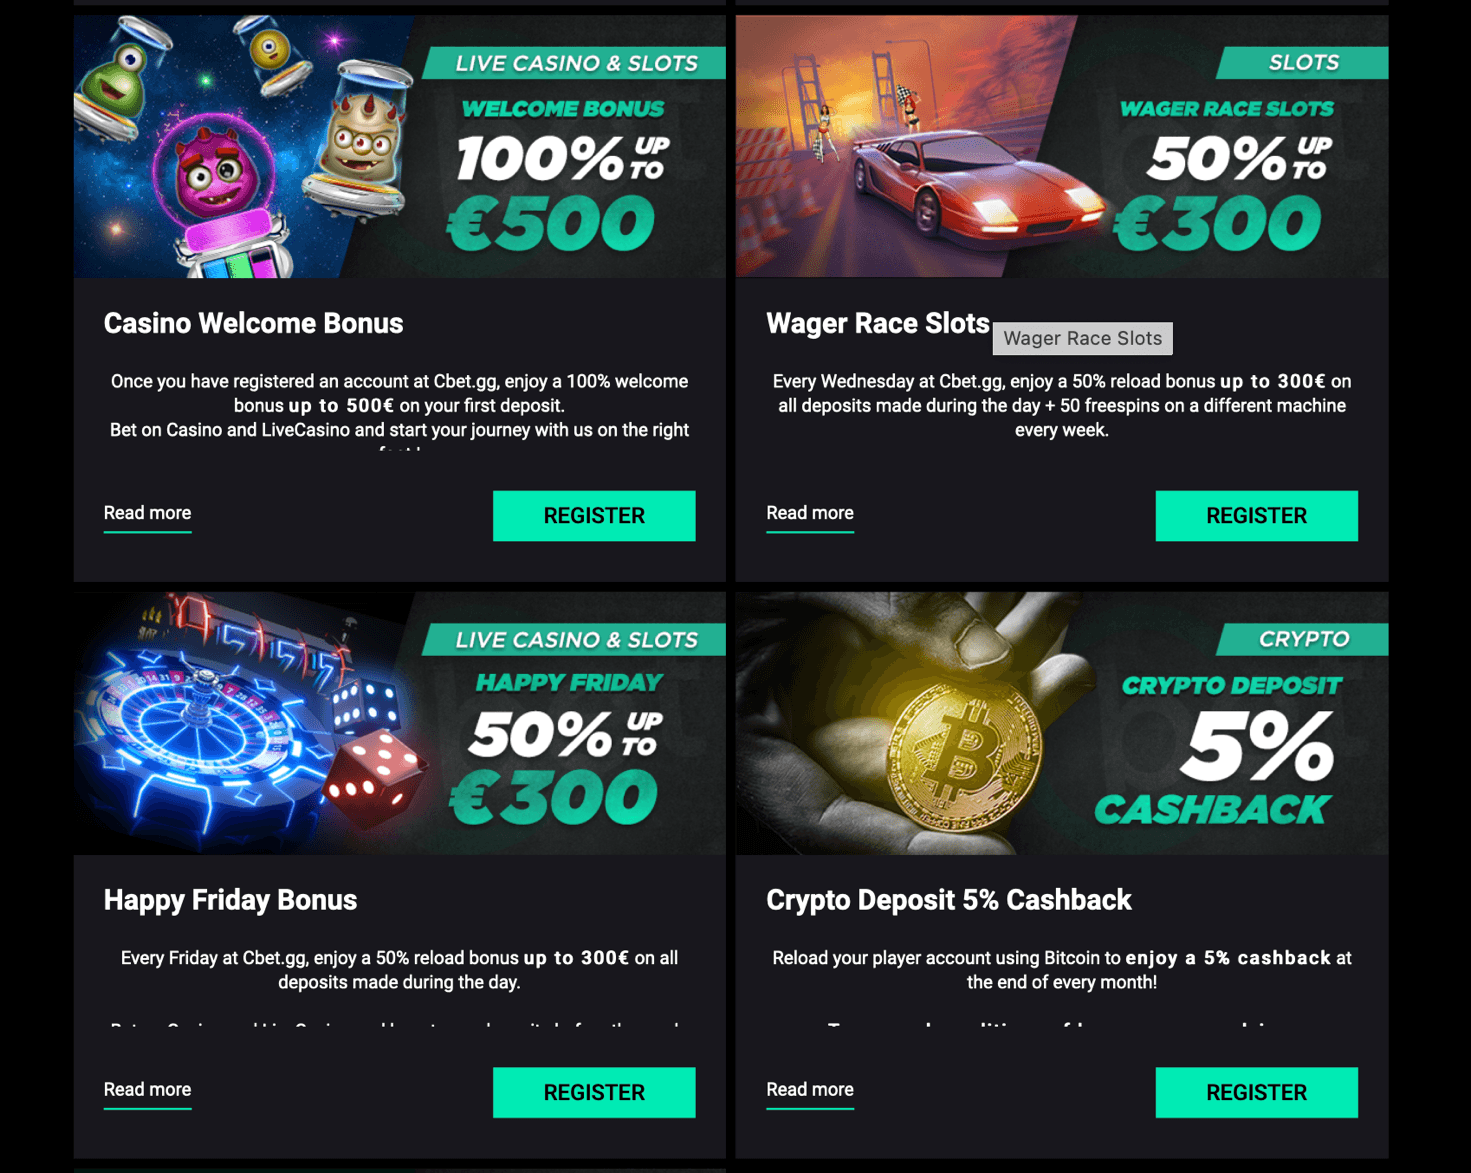Click the SLOTS tag on race banner
This screenshot has height=1173, width=1471.
tap(1302, 63)
